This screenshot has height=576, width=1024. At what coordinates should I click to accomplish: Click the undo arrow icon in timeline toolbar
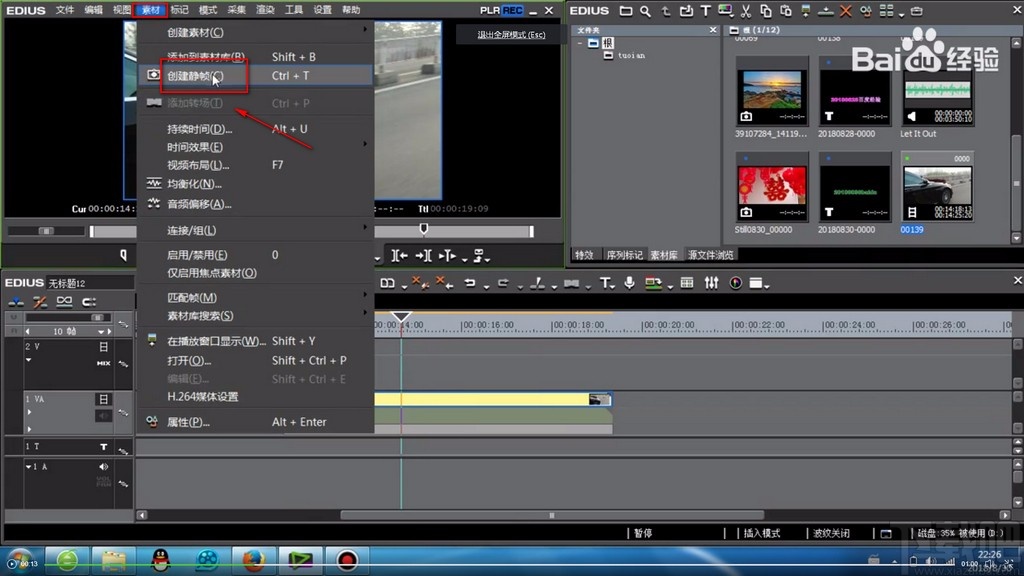pos(469,283)
